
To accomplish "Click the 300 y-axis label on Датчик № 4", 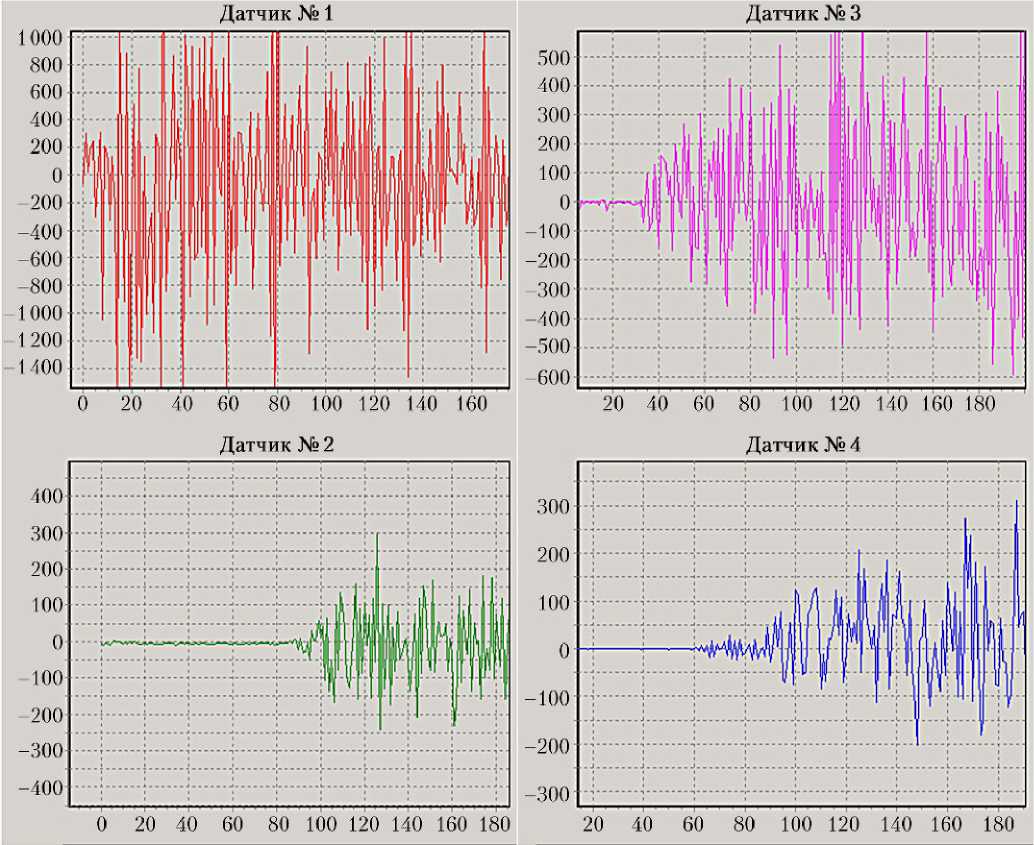I will pyautogui.click(x=553, y=507).
